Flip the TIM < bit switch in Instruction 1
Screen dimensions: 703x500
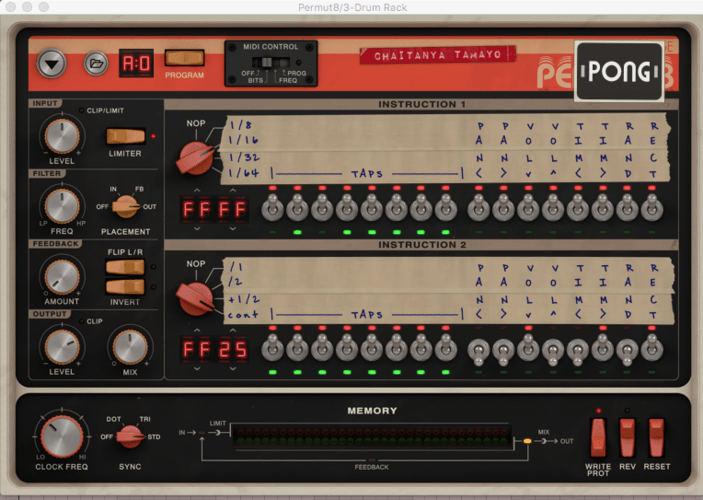[x=578, y=207]
